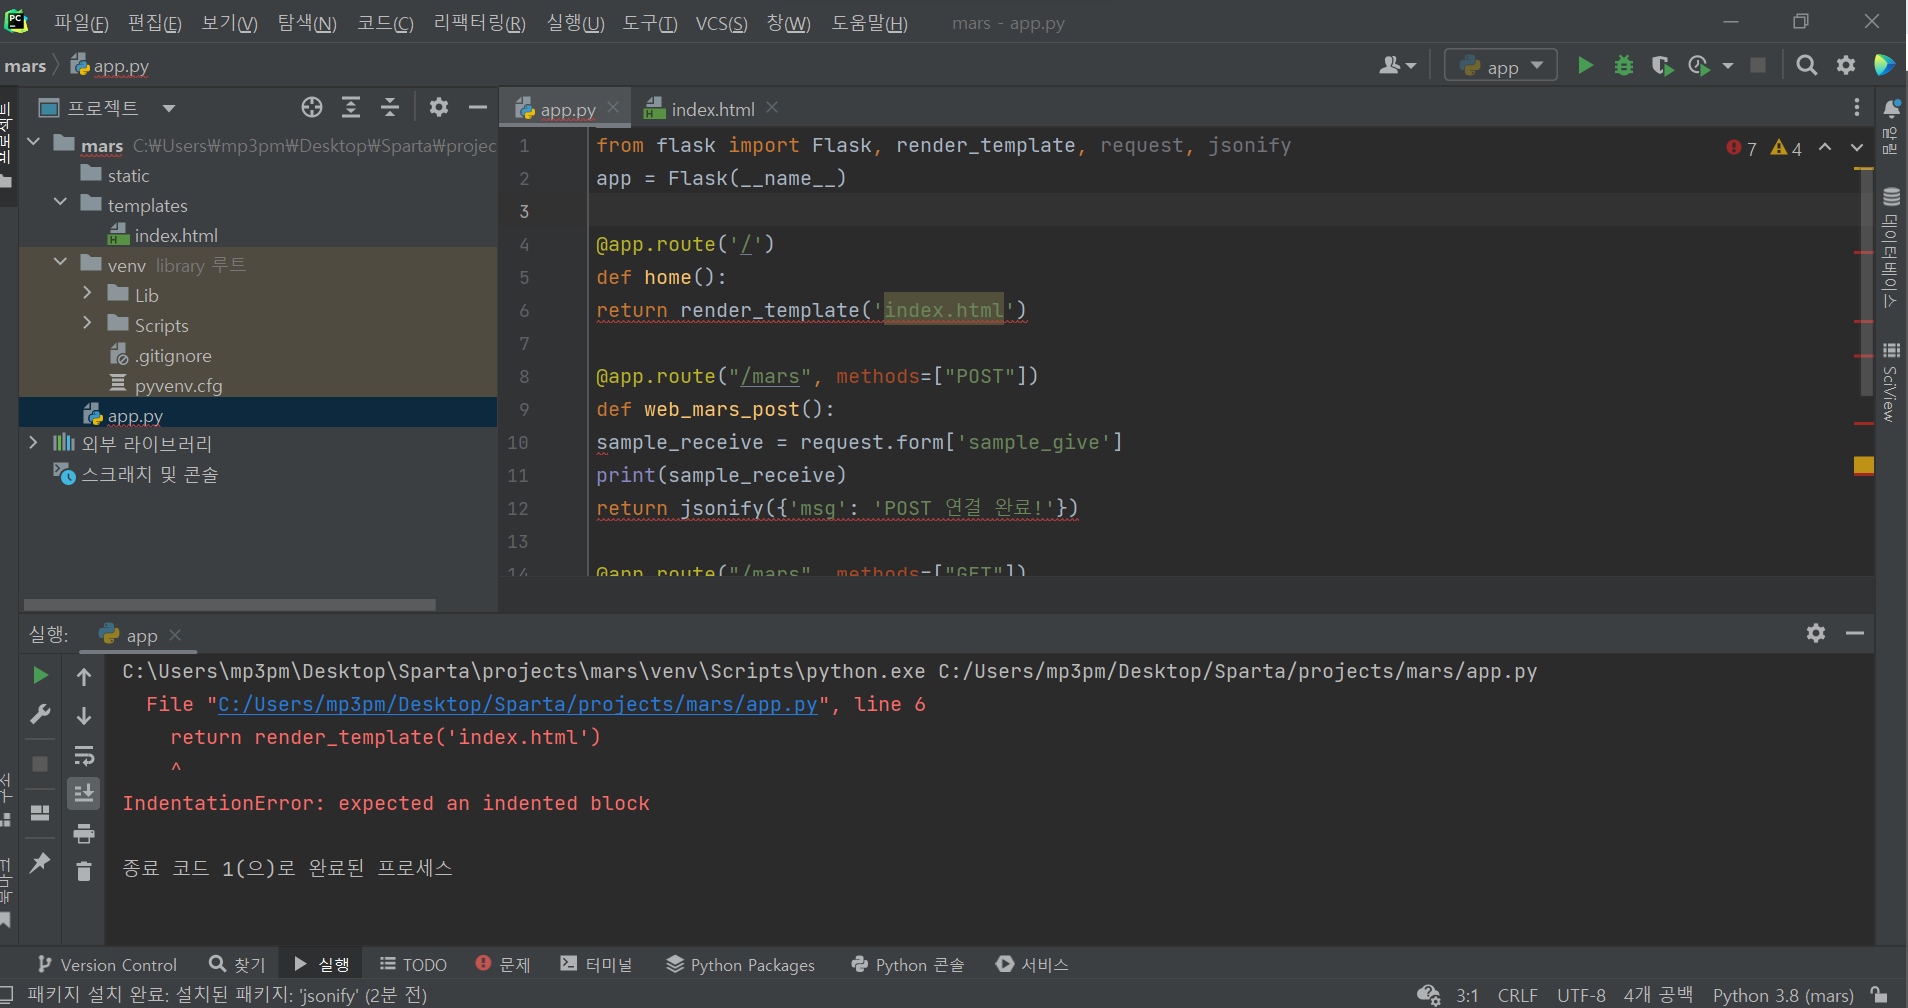The width and height of the screenshot is (1908, 1008).
Task: Collapse all in project panel
Action: click(390, 107)
